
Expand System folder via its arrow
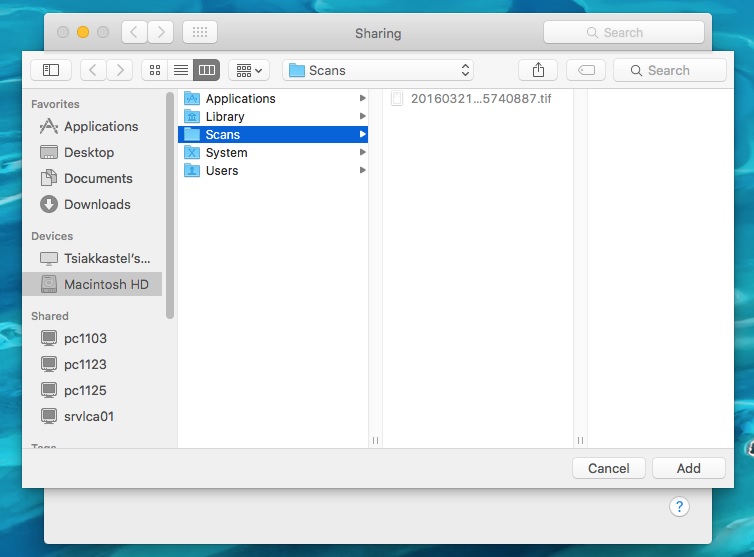pos(363,152)
